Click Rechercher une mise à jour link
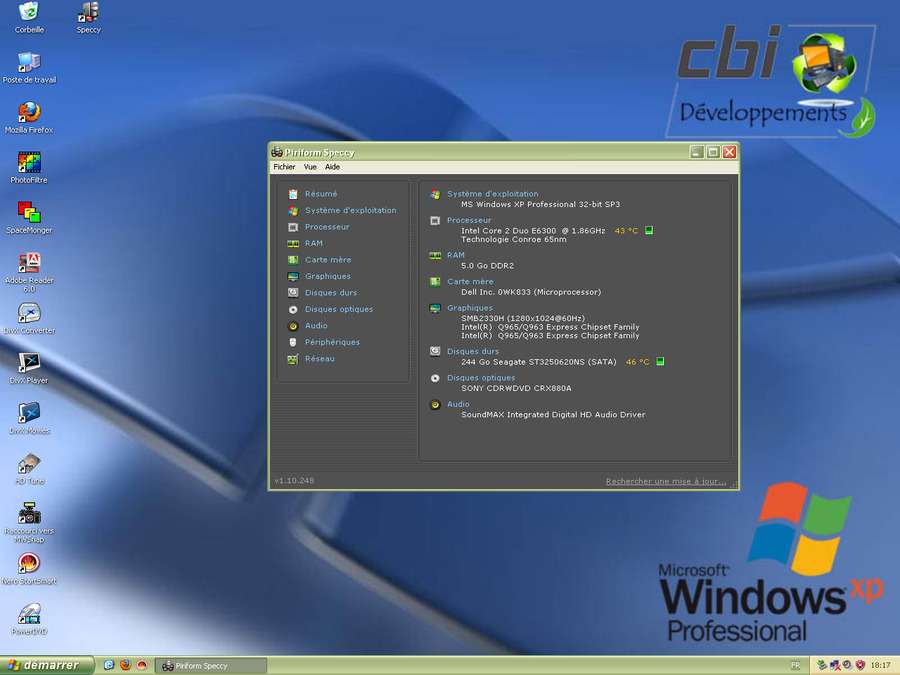 coord(666,481)
